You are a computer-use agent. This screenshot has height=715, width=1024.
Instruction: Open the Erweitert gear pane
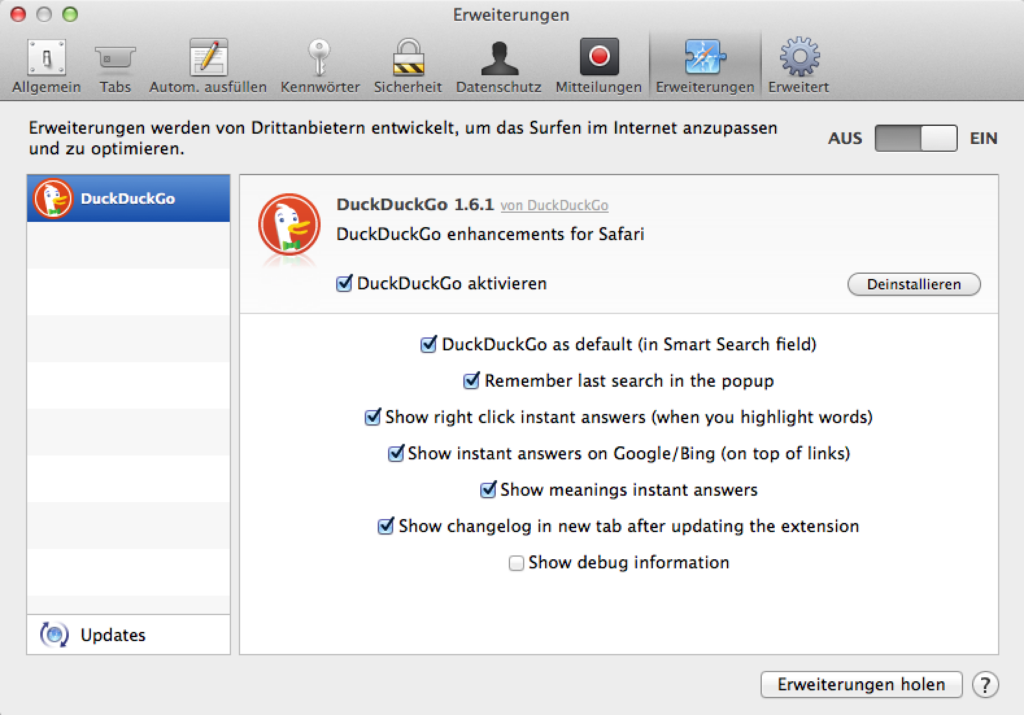point(799,66)
